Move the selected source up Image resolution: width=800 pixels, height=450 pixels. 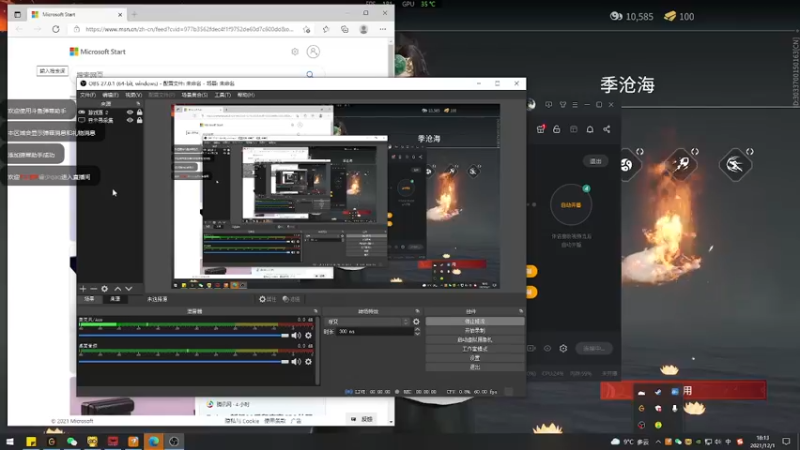pos(118,289)
